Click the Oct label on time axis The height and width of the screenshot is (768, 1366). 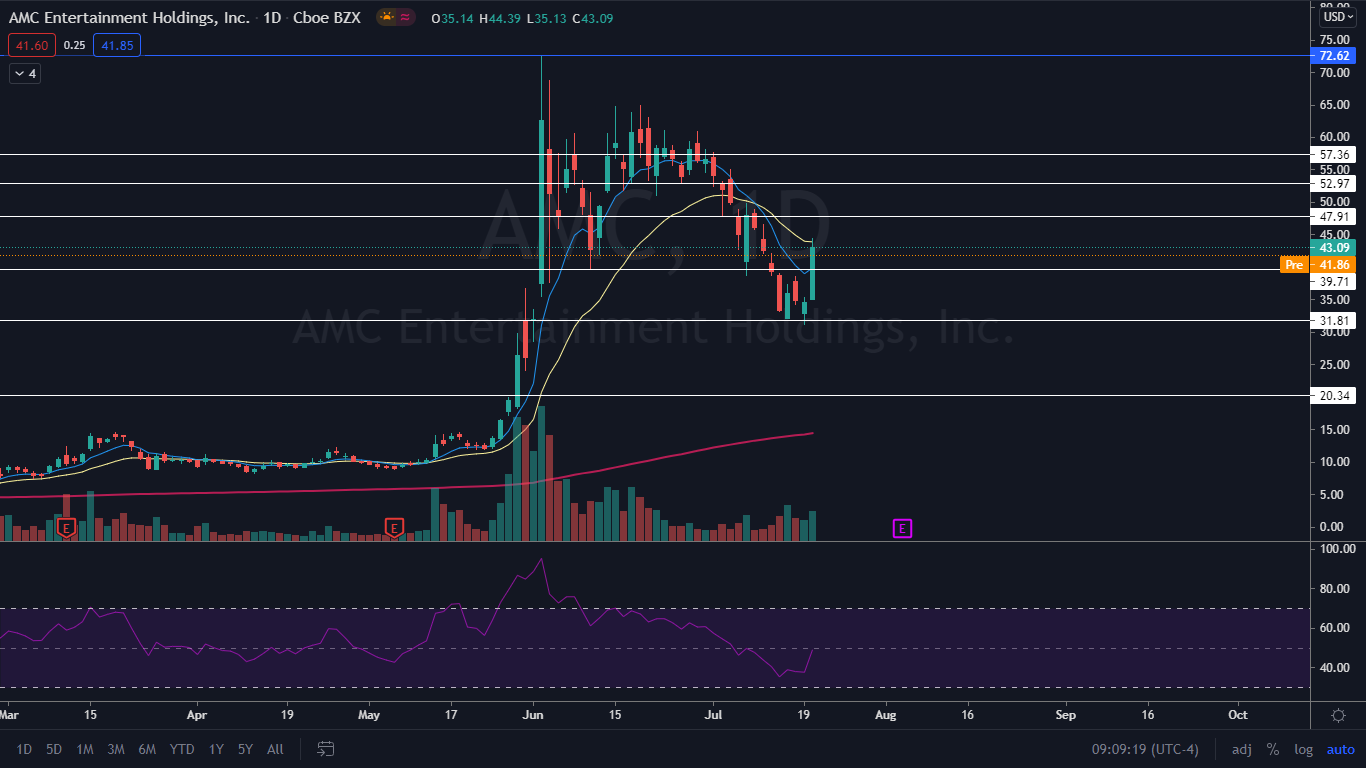click(x=1237, y=715)
